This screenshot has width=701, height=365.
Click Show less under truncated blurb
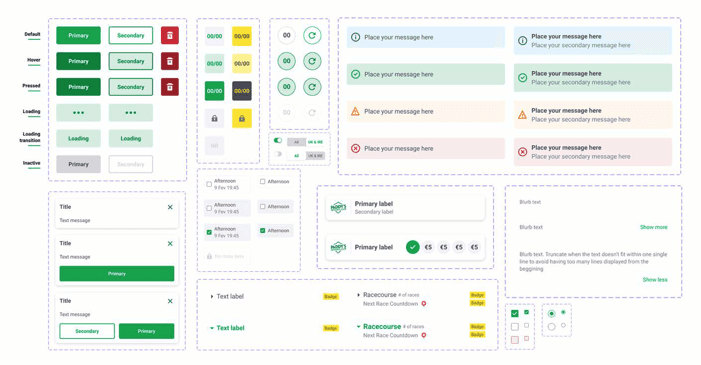point(655,280)
